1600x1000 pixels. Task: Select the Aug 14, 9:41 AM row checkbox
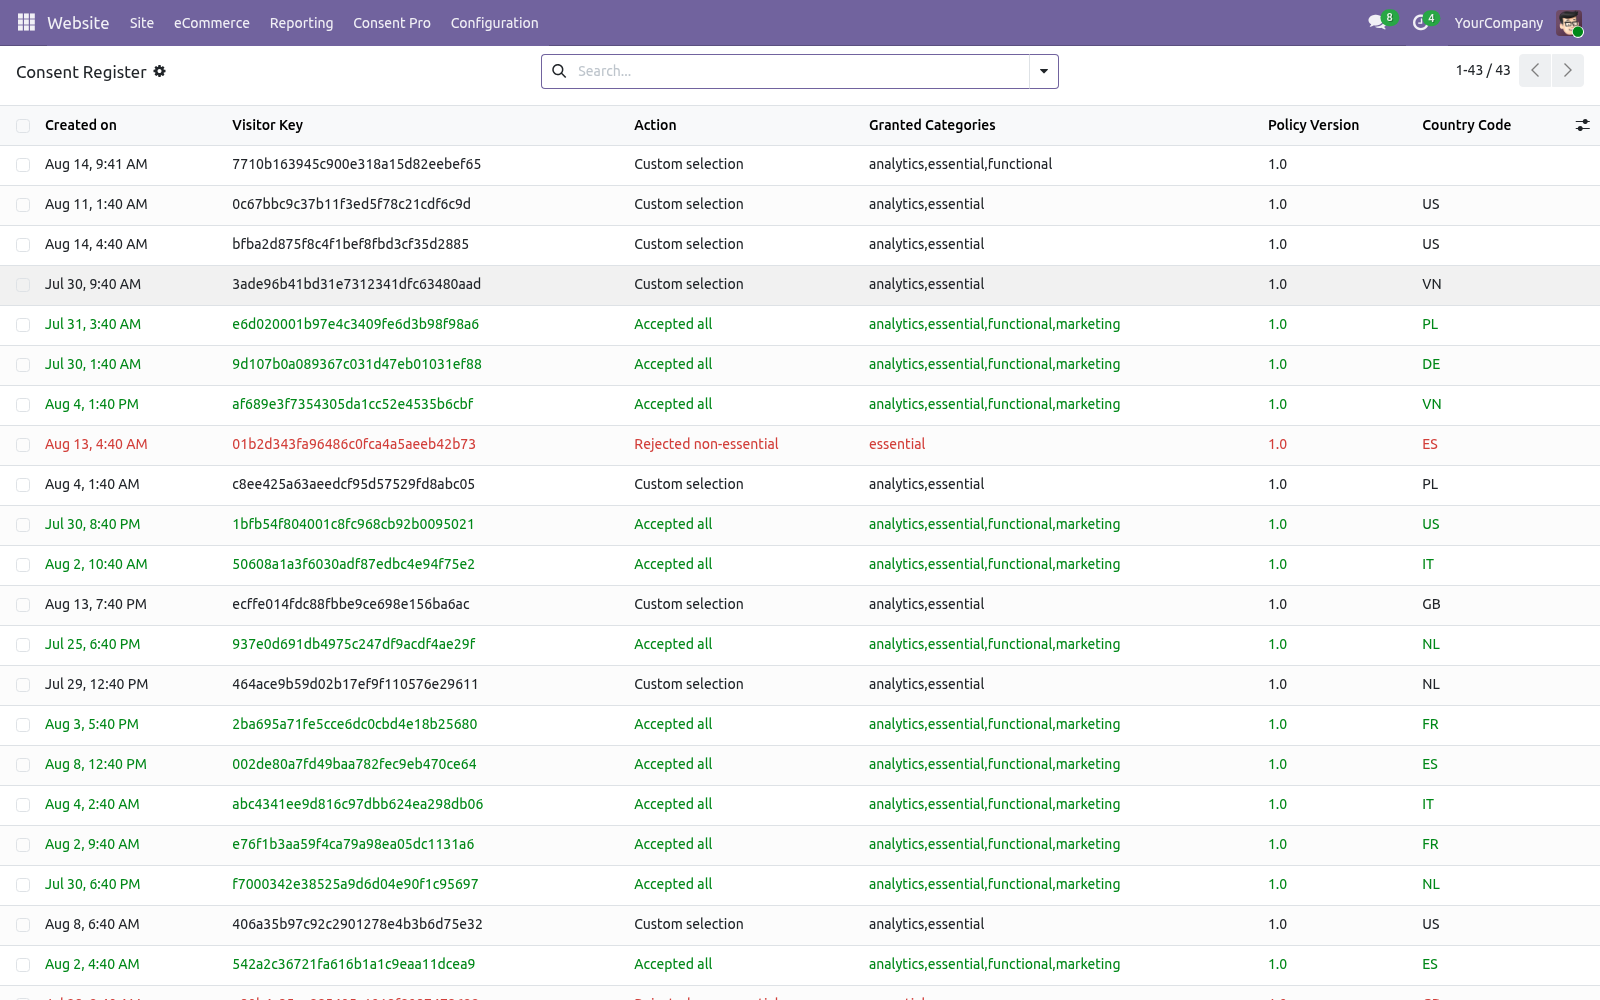pos(23,165)
